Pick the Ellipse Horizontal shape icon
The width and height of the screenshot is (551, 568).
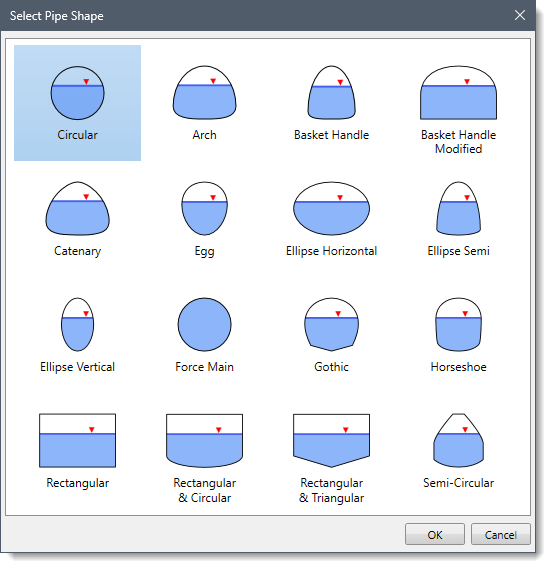(331, 209)
